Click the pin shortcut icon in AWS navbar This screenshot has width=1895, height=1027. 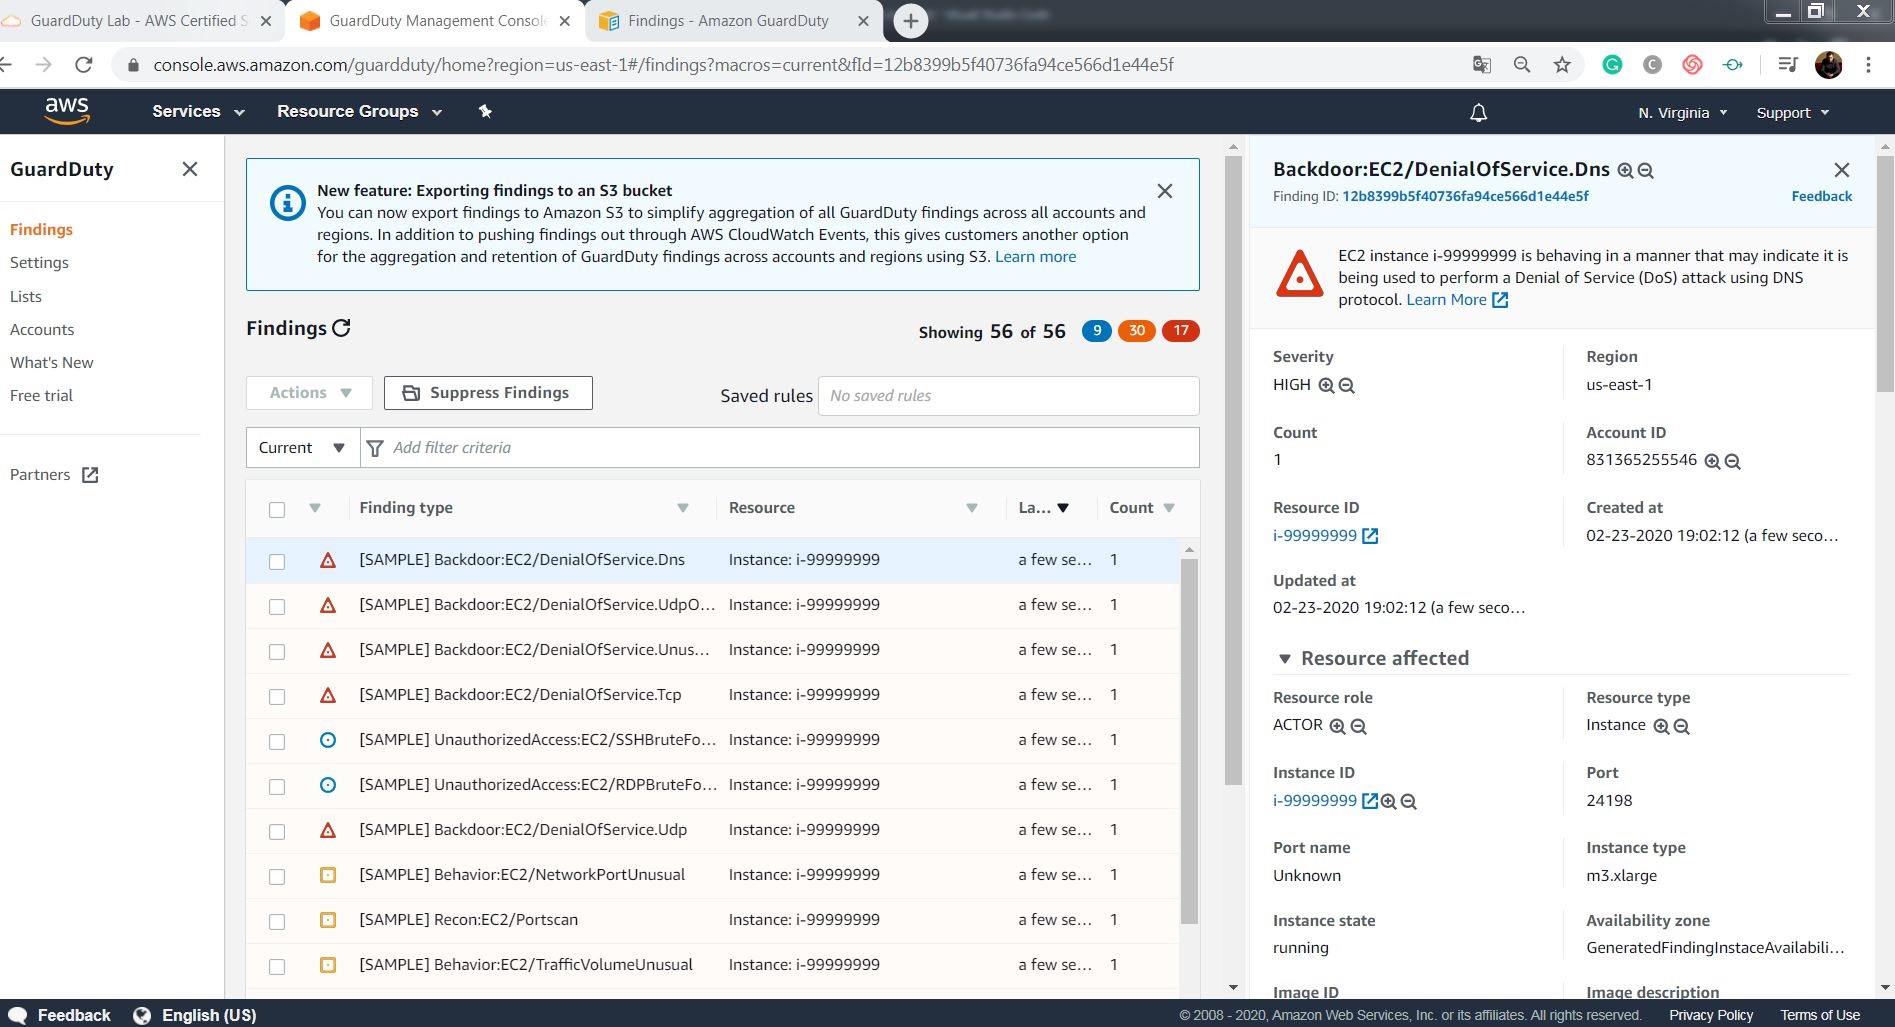(x=485, y=111)
